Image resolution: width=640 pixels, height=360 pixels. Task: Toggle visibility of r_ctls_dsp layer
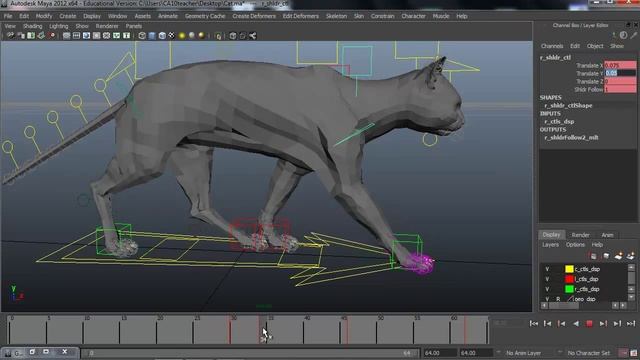(x=547, y=289)
